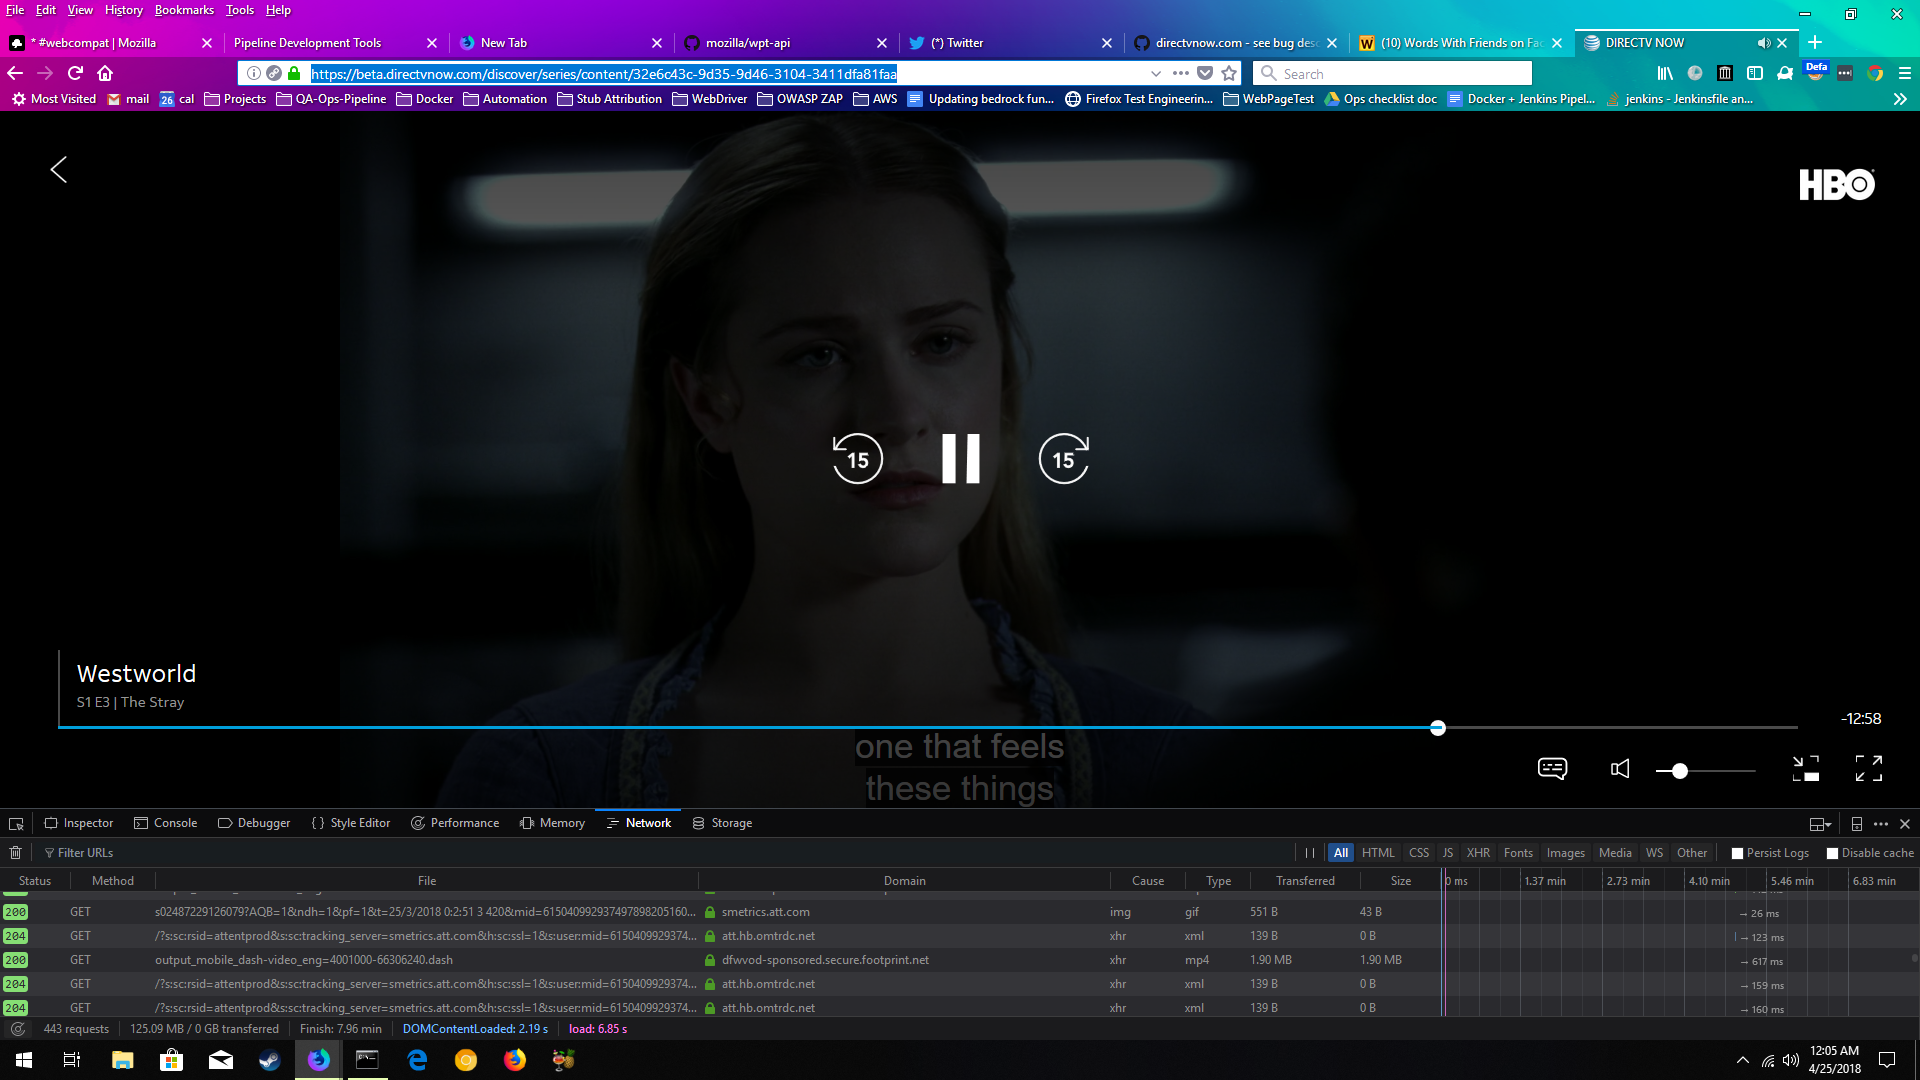The height and width of the screenshot is (1080, 1920).
Task: Close the developer tools panel
Action: 1905,824
